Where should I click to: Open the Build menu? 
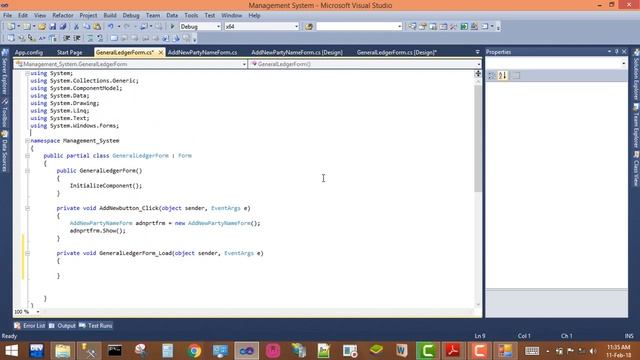[109, 16]
